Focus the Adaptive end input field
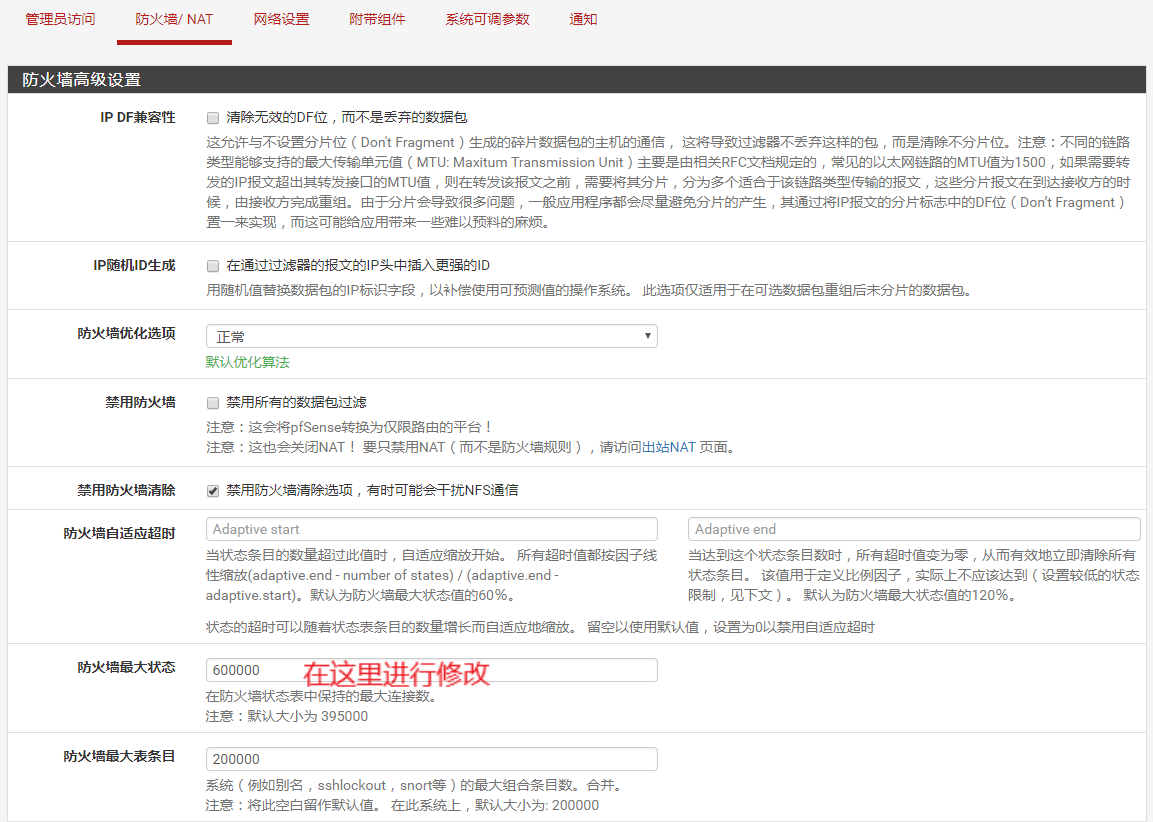Screen dimensions: 1153x822 point(913,529)
